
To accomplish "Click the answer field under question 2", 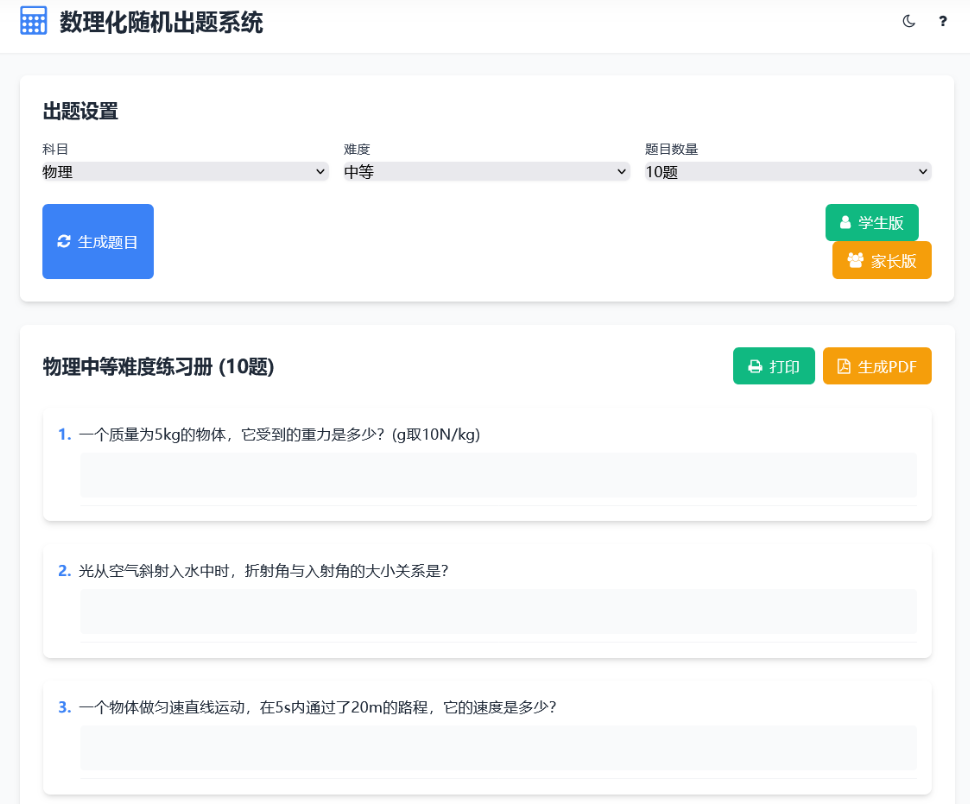I will pos(498,611).
